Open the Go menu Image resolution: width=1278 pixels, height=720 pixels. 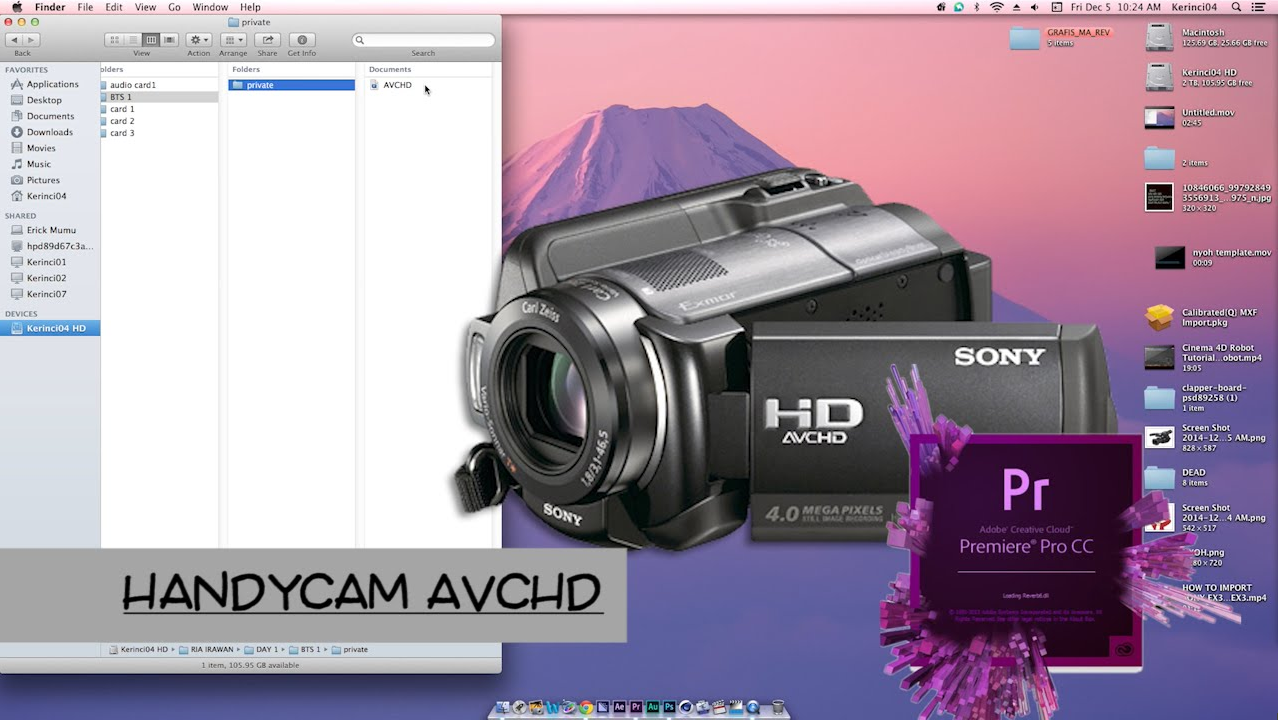coord(175,7)
